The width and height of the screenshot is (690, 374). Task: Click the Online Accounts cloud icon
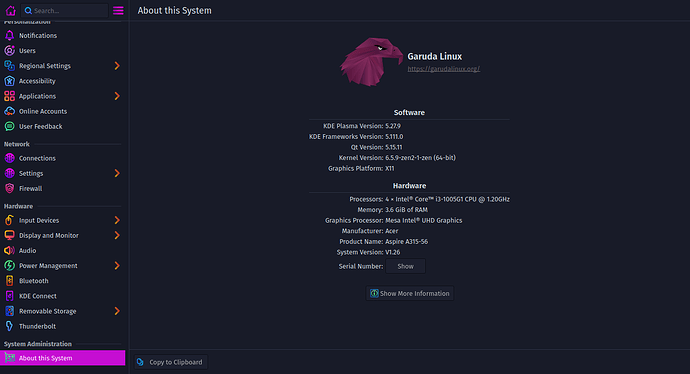click(9, 111)
